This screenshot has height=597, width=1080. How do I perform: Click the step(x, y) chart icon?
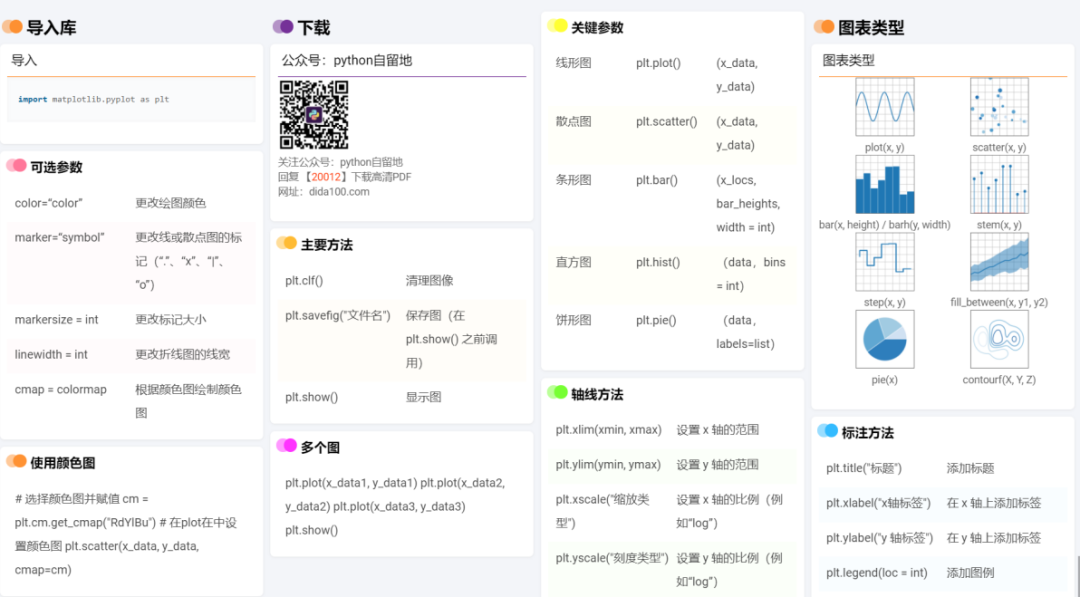point(885,263)
